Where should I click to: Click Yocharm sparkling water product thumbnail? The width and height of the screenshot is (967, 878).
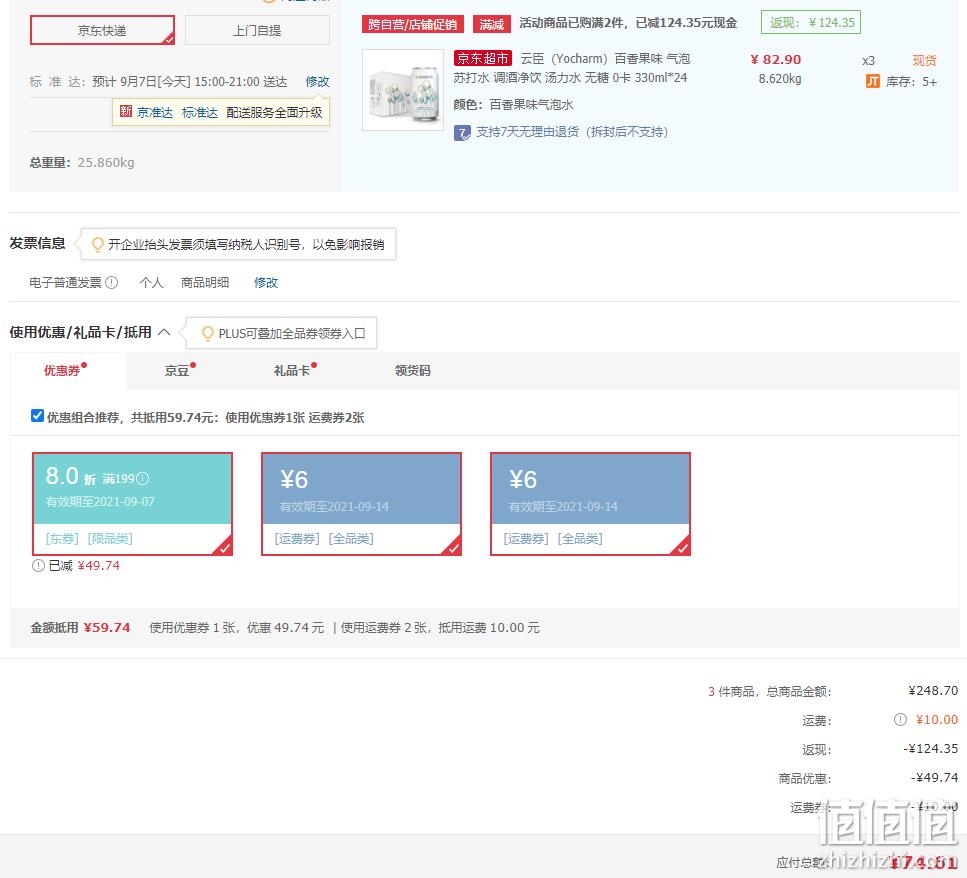coord(403,90)
